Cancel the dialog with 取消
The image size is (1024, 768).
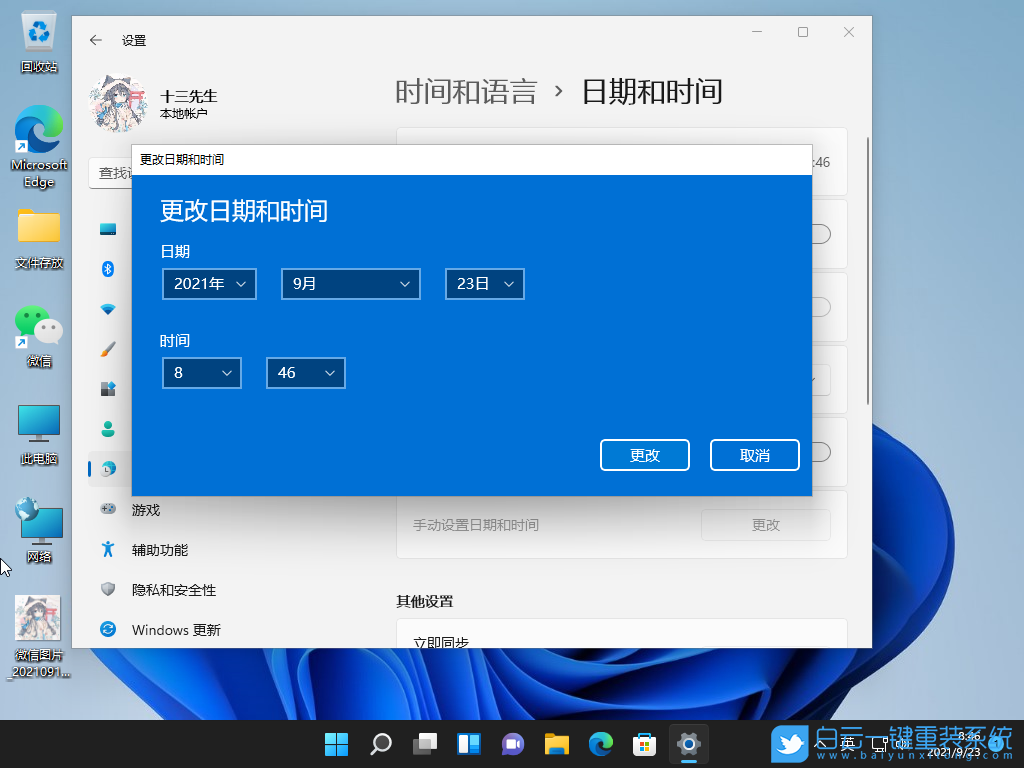[x=754, y=455]
